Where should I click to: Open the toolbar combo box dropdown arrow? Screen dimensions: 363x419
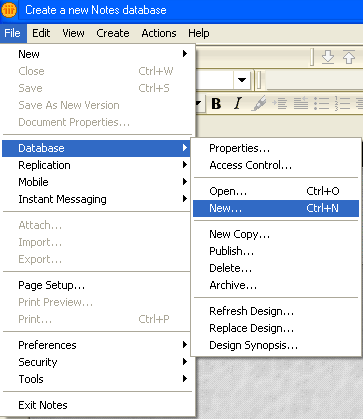(x=242, y=80)
